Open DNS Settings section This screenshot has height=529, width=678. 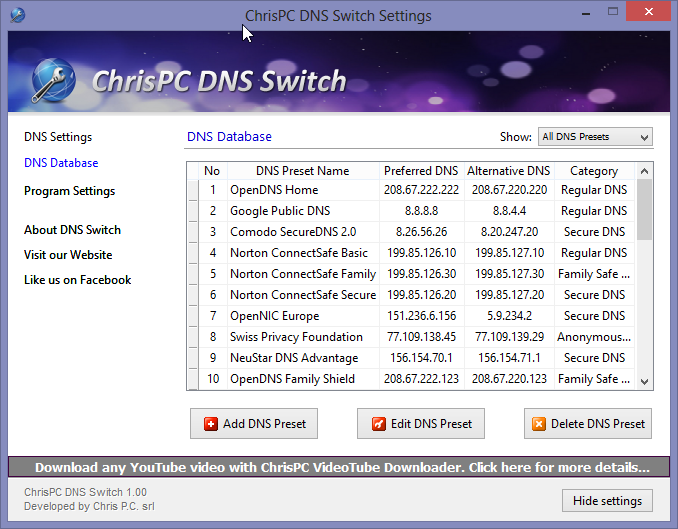coord(58,137)
